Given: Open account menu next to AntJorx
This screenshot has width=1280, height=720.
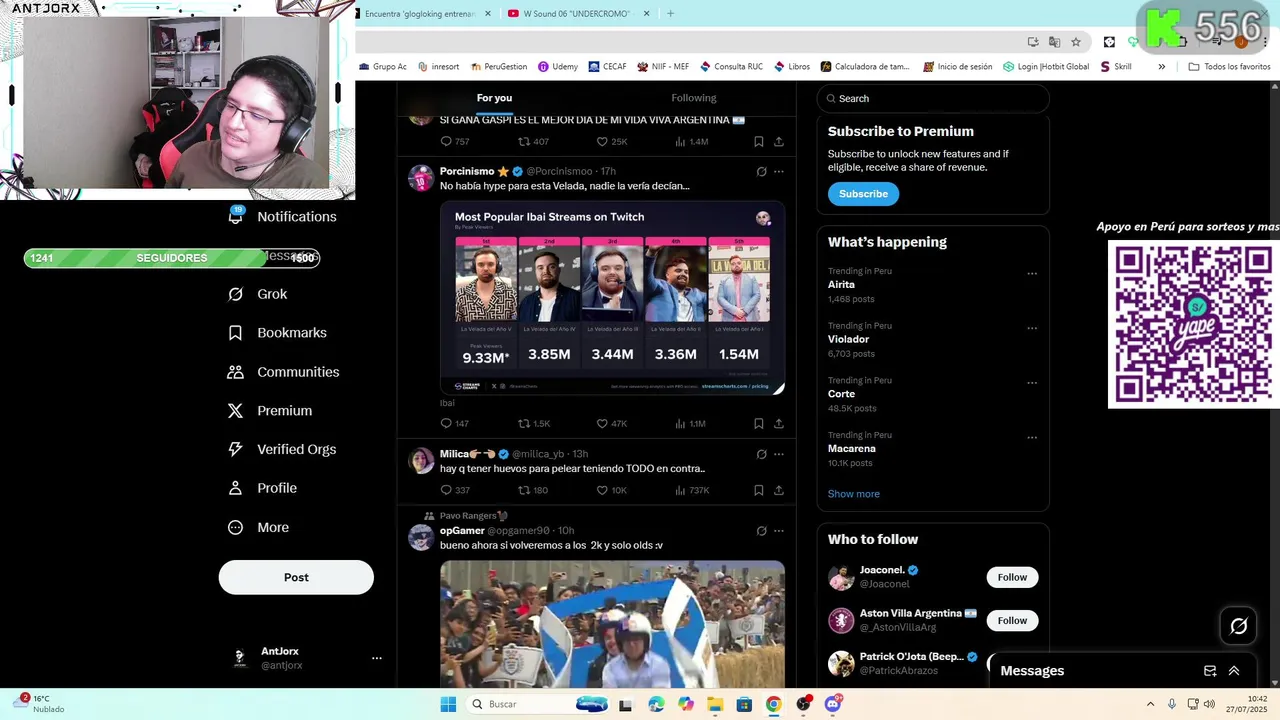Looking at the screenshot, I should coord(377,658).
